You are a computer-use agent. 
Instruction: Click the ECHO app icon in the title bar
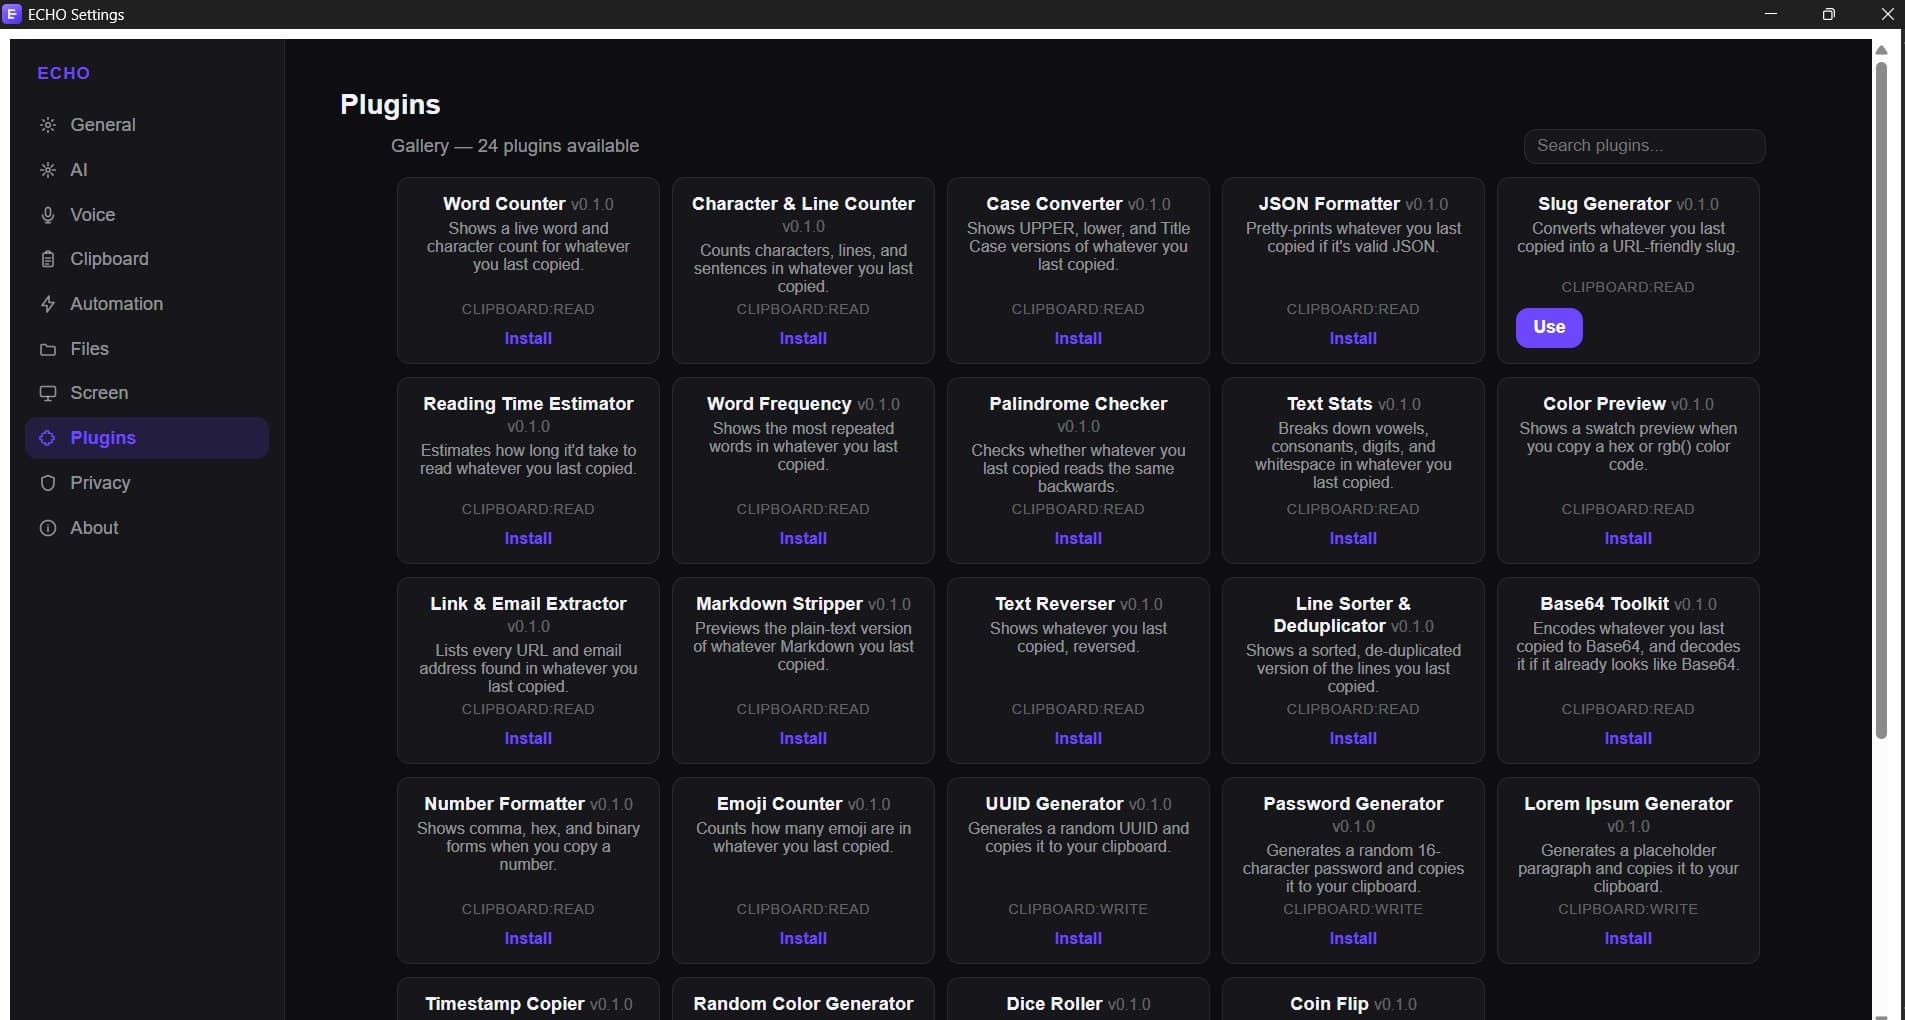[x=12, y=14]
